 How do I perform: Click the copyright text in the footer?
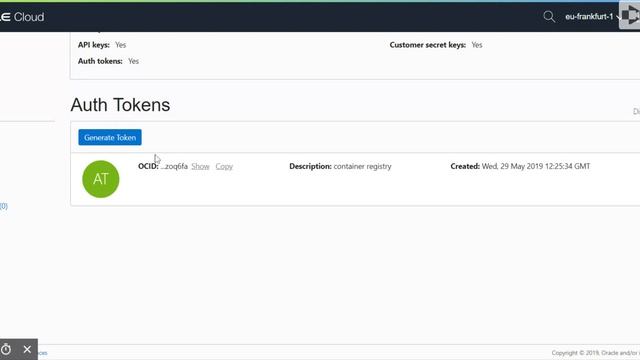pyautogui.click(x=596, y=353)
